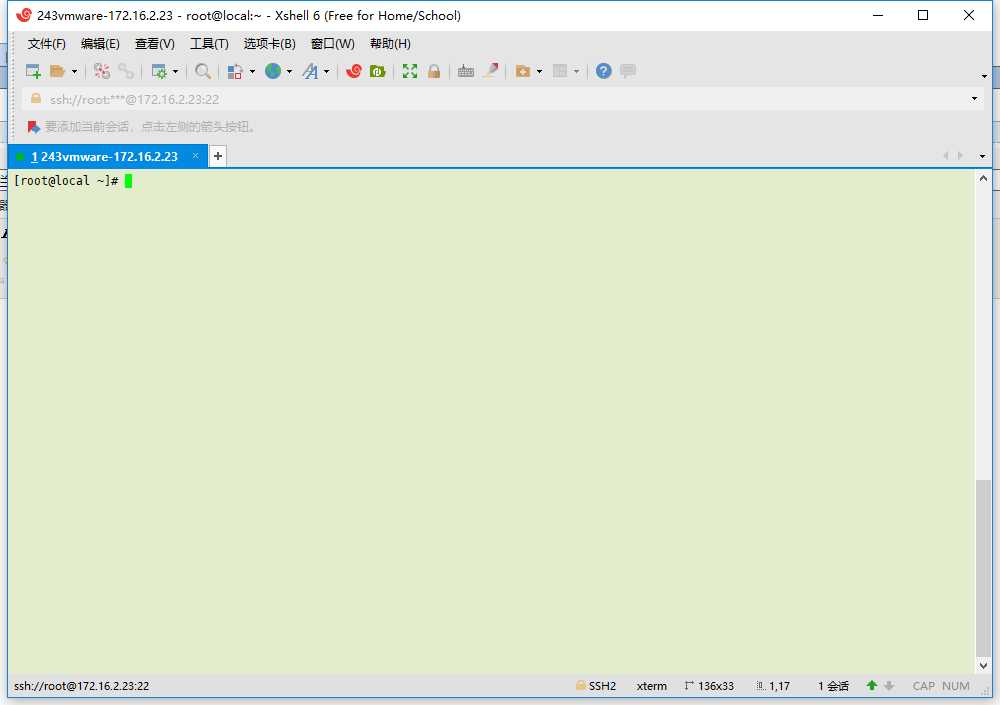
Task: Expand the color scheme dropdown arrow
Action: (x=252, y=71)
